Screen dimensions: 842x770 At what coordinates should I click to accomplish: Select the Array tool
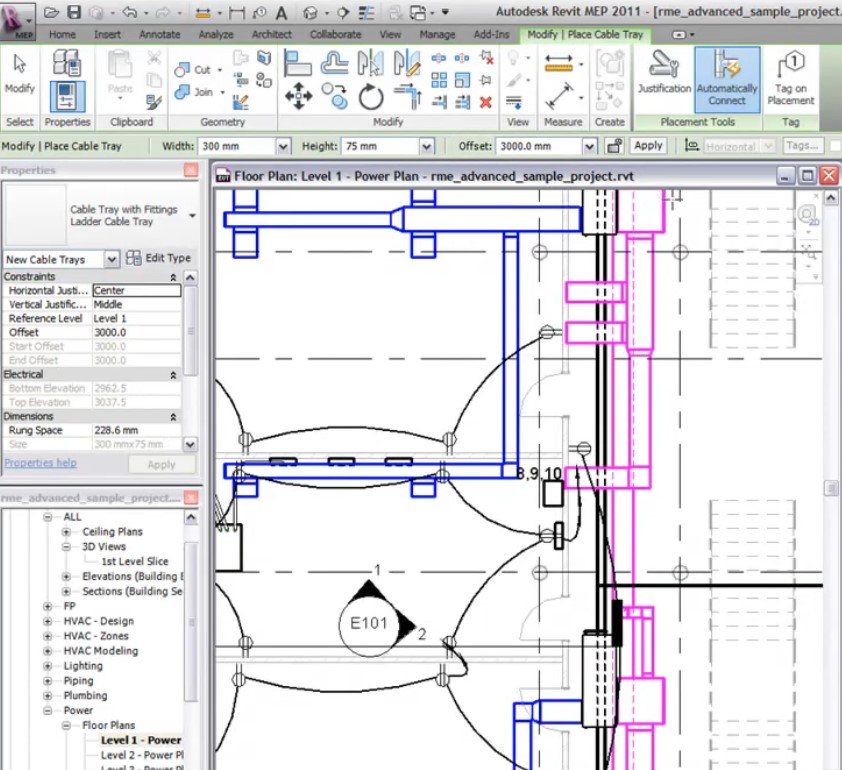[439, 81]
